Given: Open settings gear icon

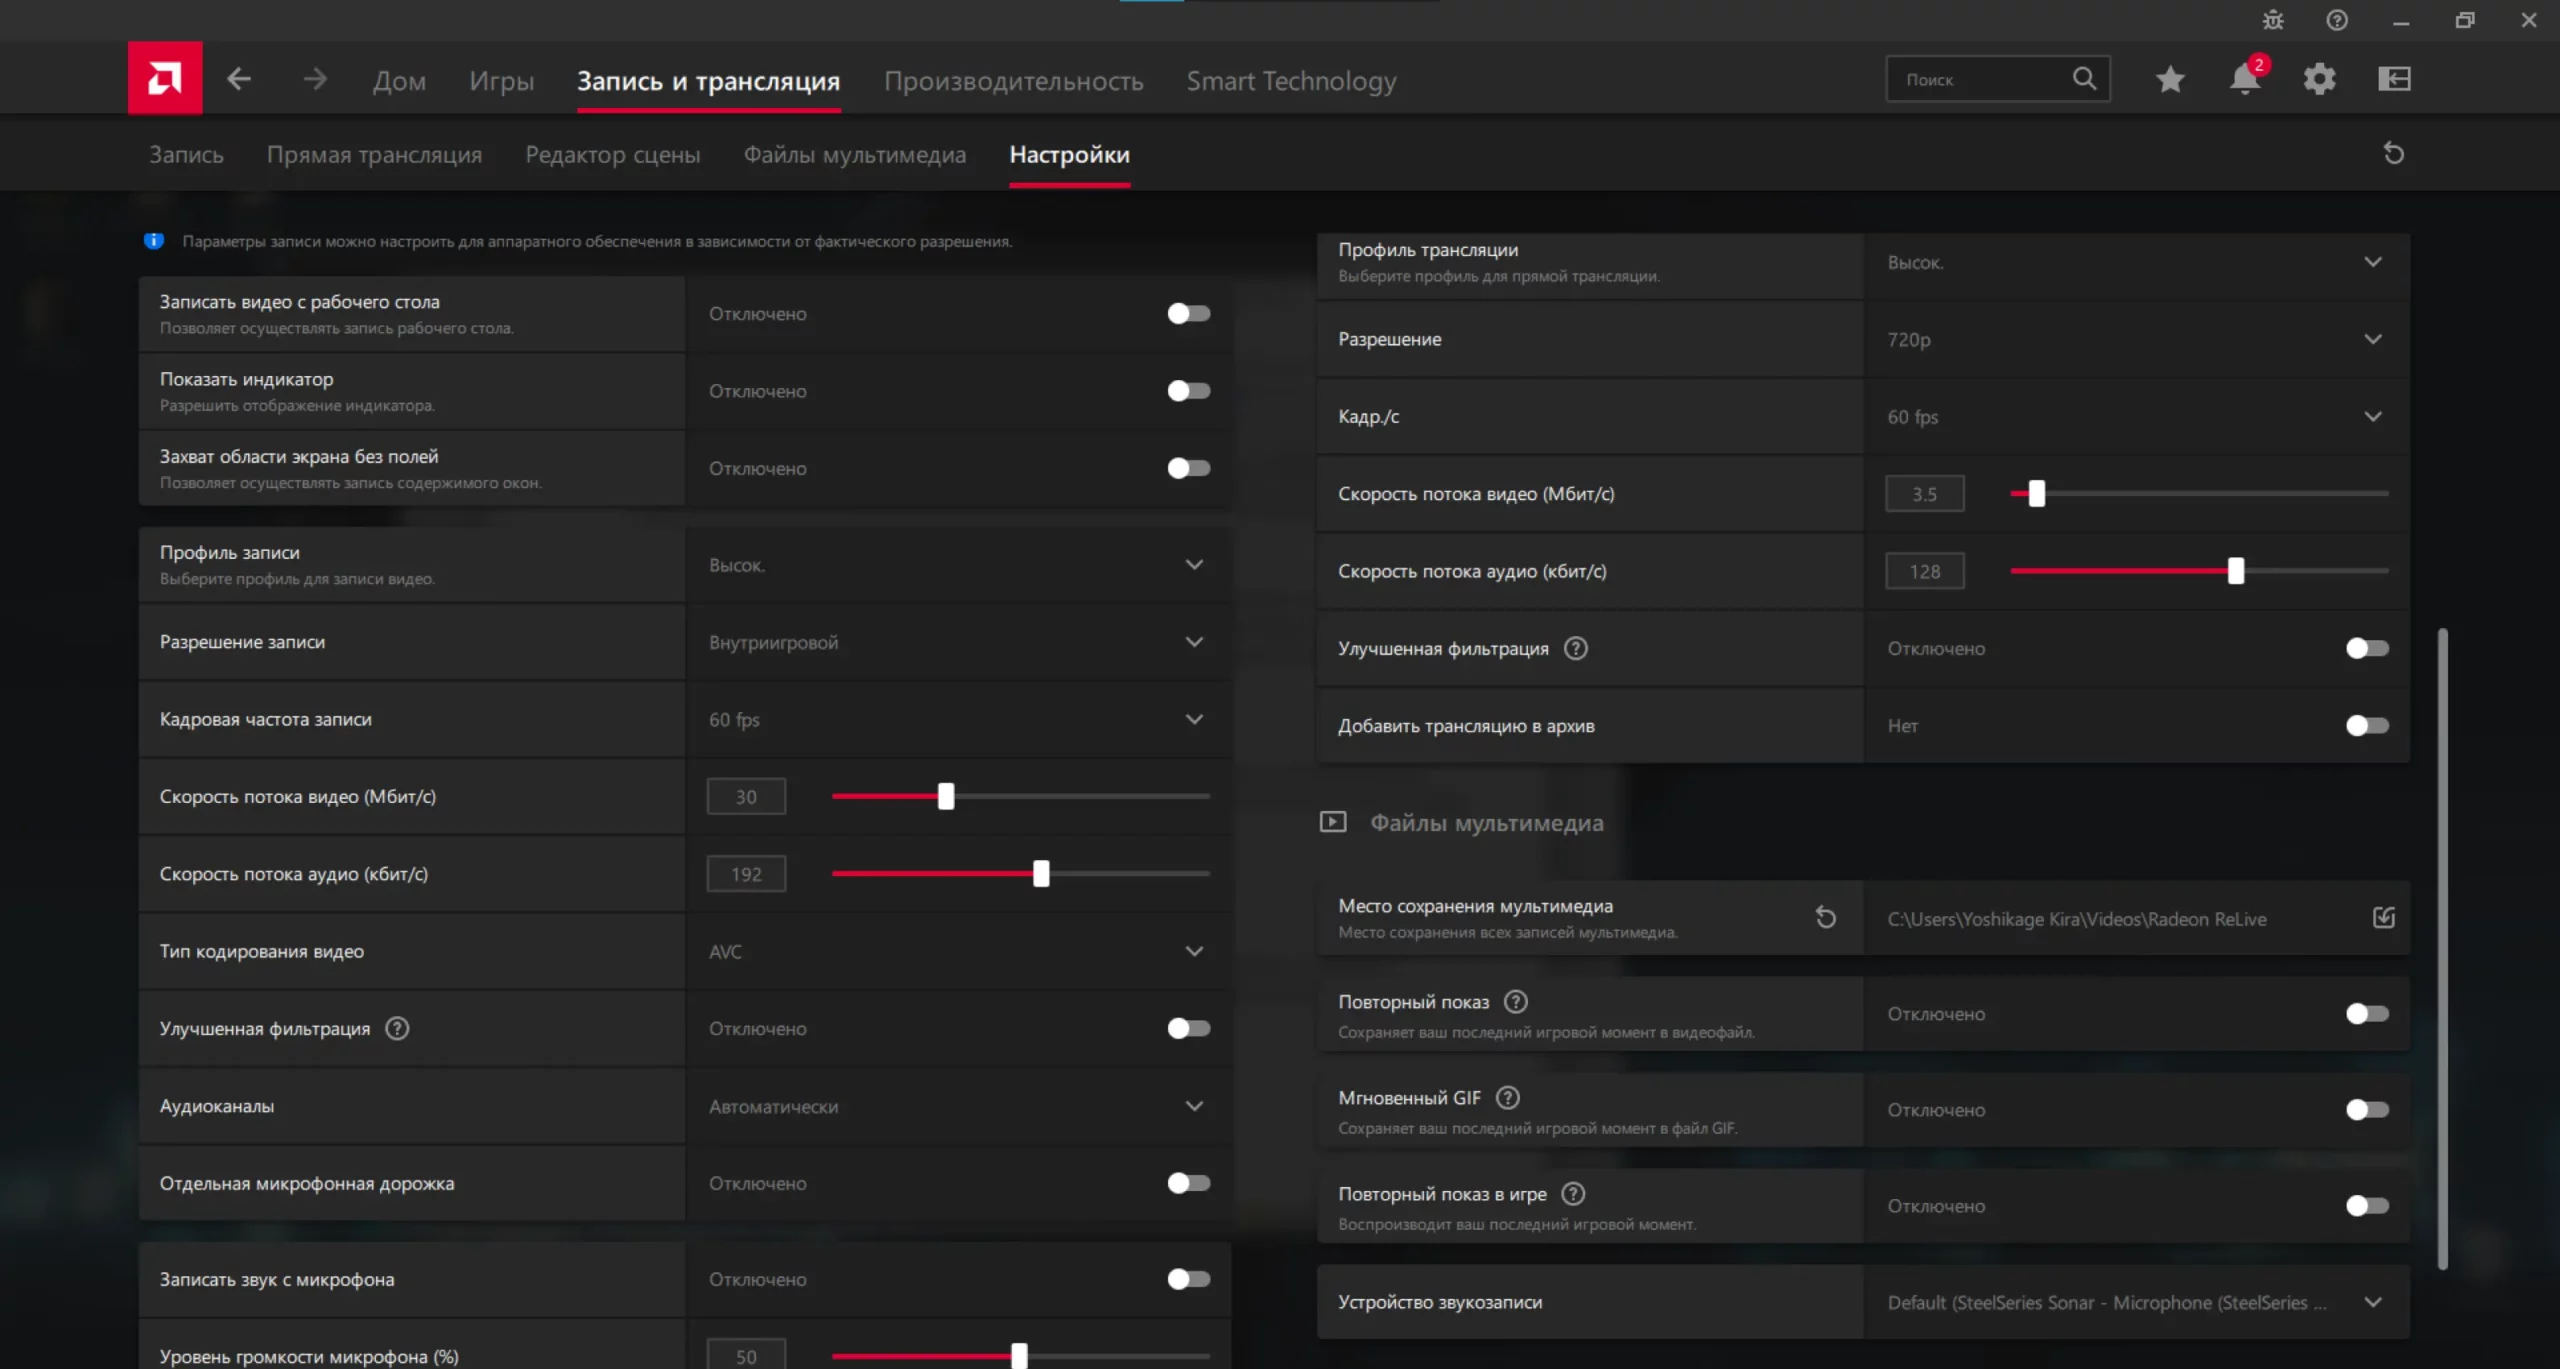Looking at the screenshot, I should [x=2319, y=79].
